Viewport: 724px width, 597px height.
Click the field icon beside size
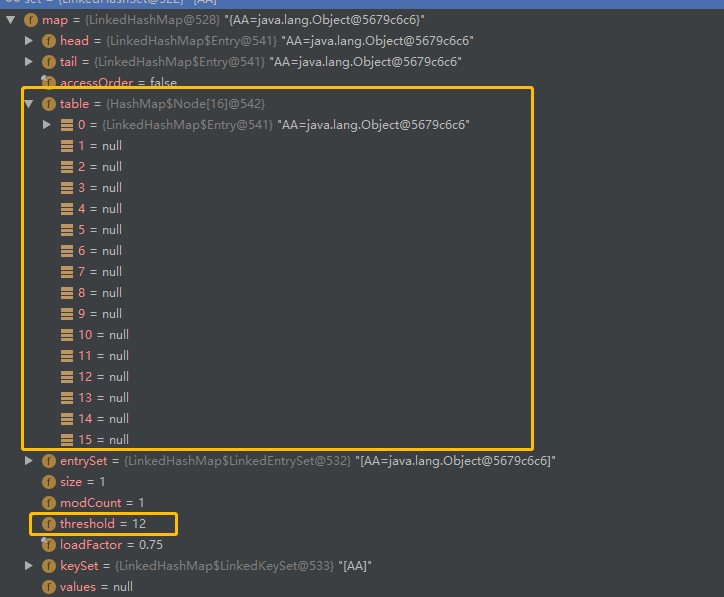pyautogui.click(x=49, y=482)
